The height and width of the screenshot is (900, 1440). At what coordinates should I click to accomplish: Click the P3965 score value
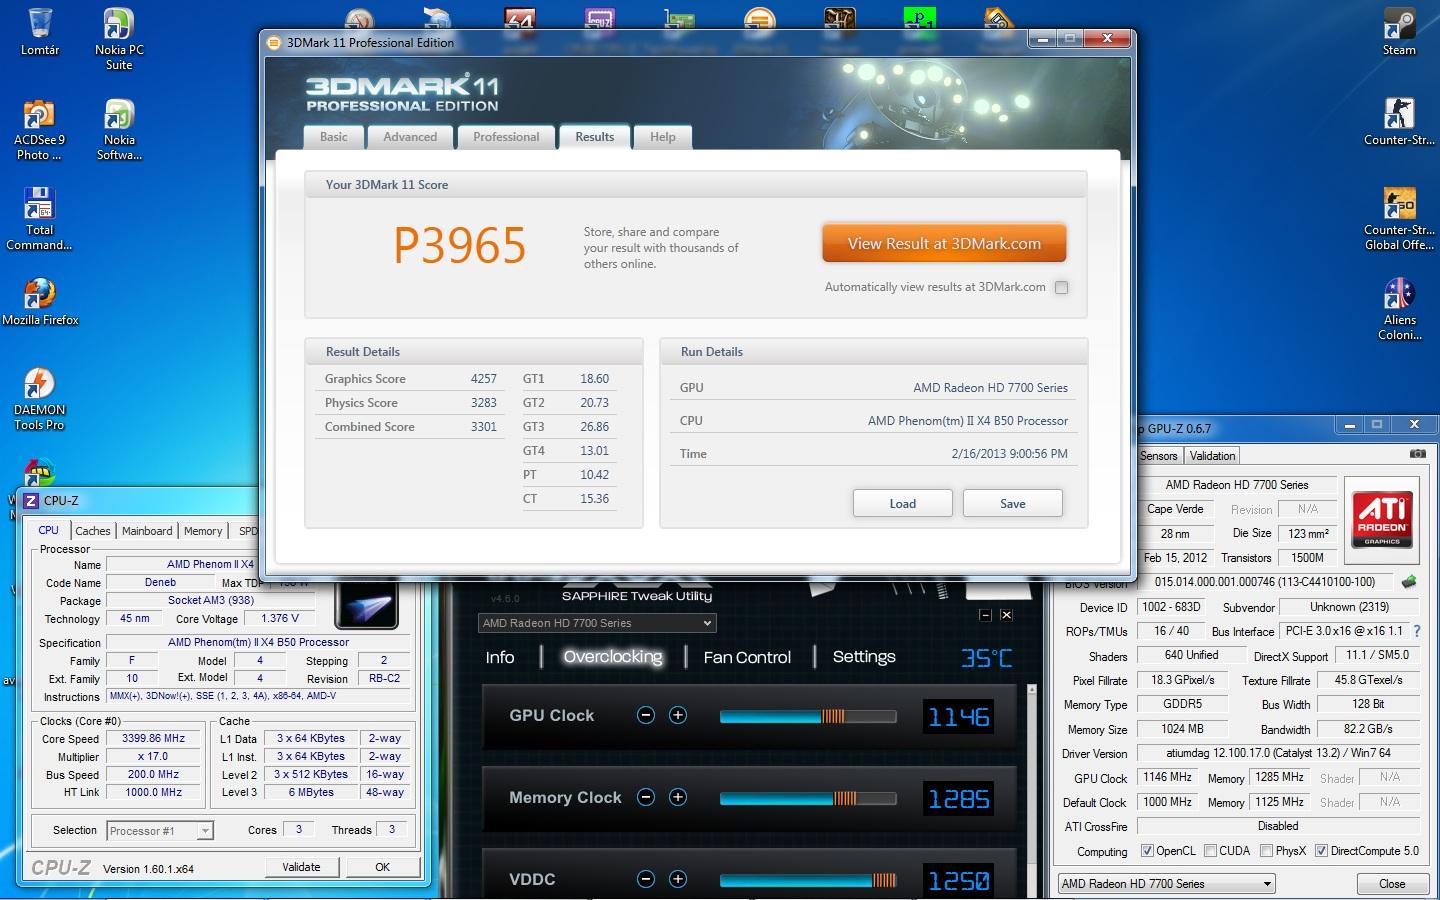point(459,245)
